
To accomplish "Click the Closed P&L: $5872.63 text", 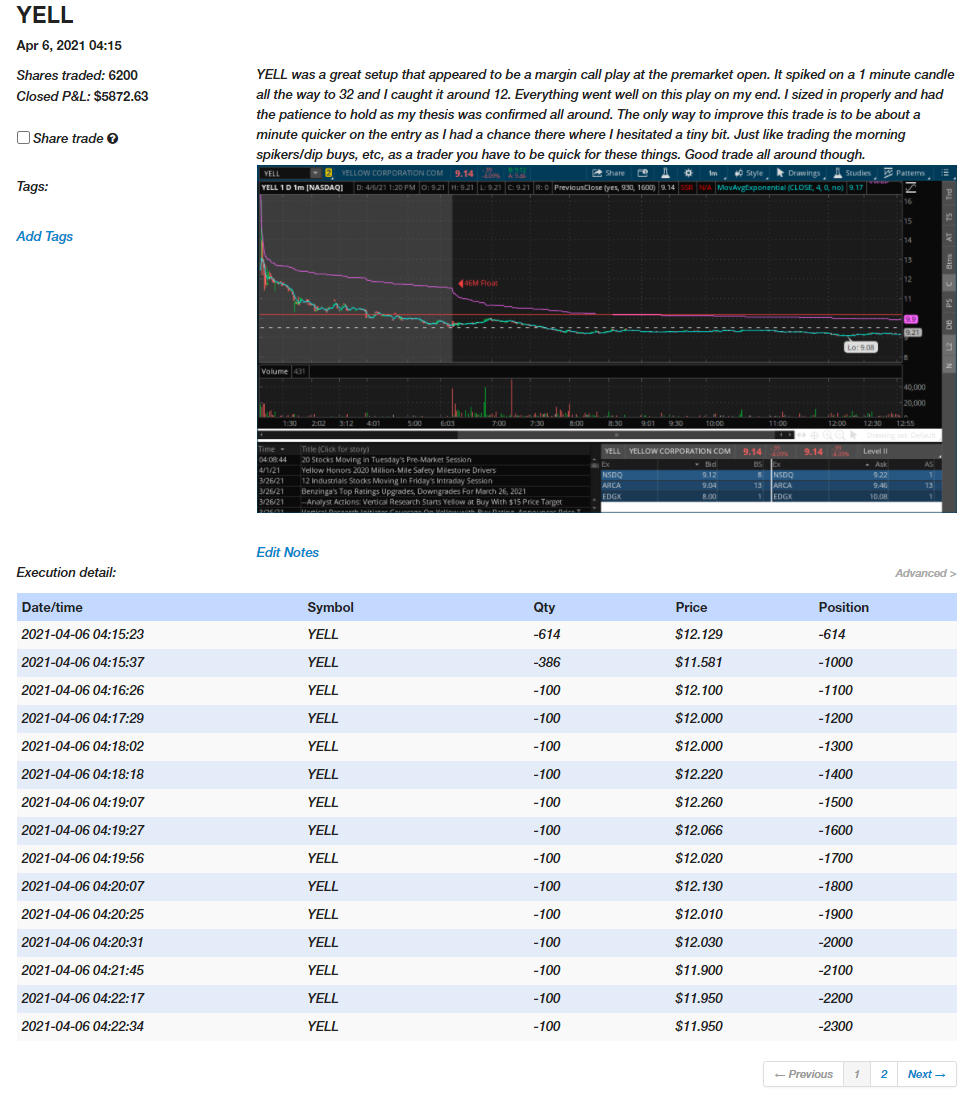I will click(83, 96).
